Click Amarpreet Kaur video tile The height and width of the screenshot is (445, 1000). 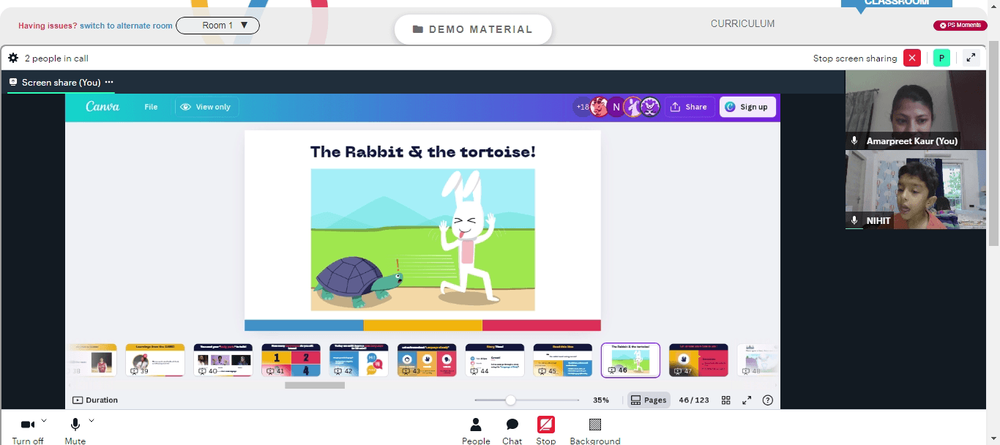[915, 110]
